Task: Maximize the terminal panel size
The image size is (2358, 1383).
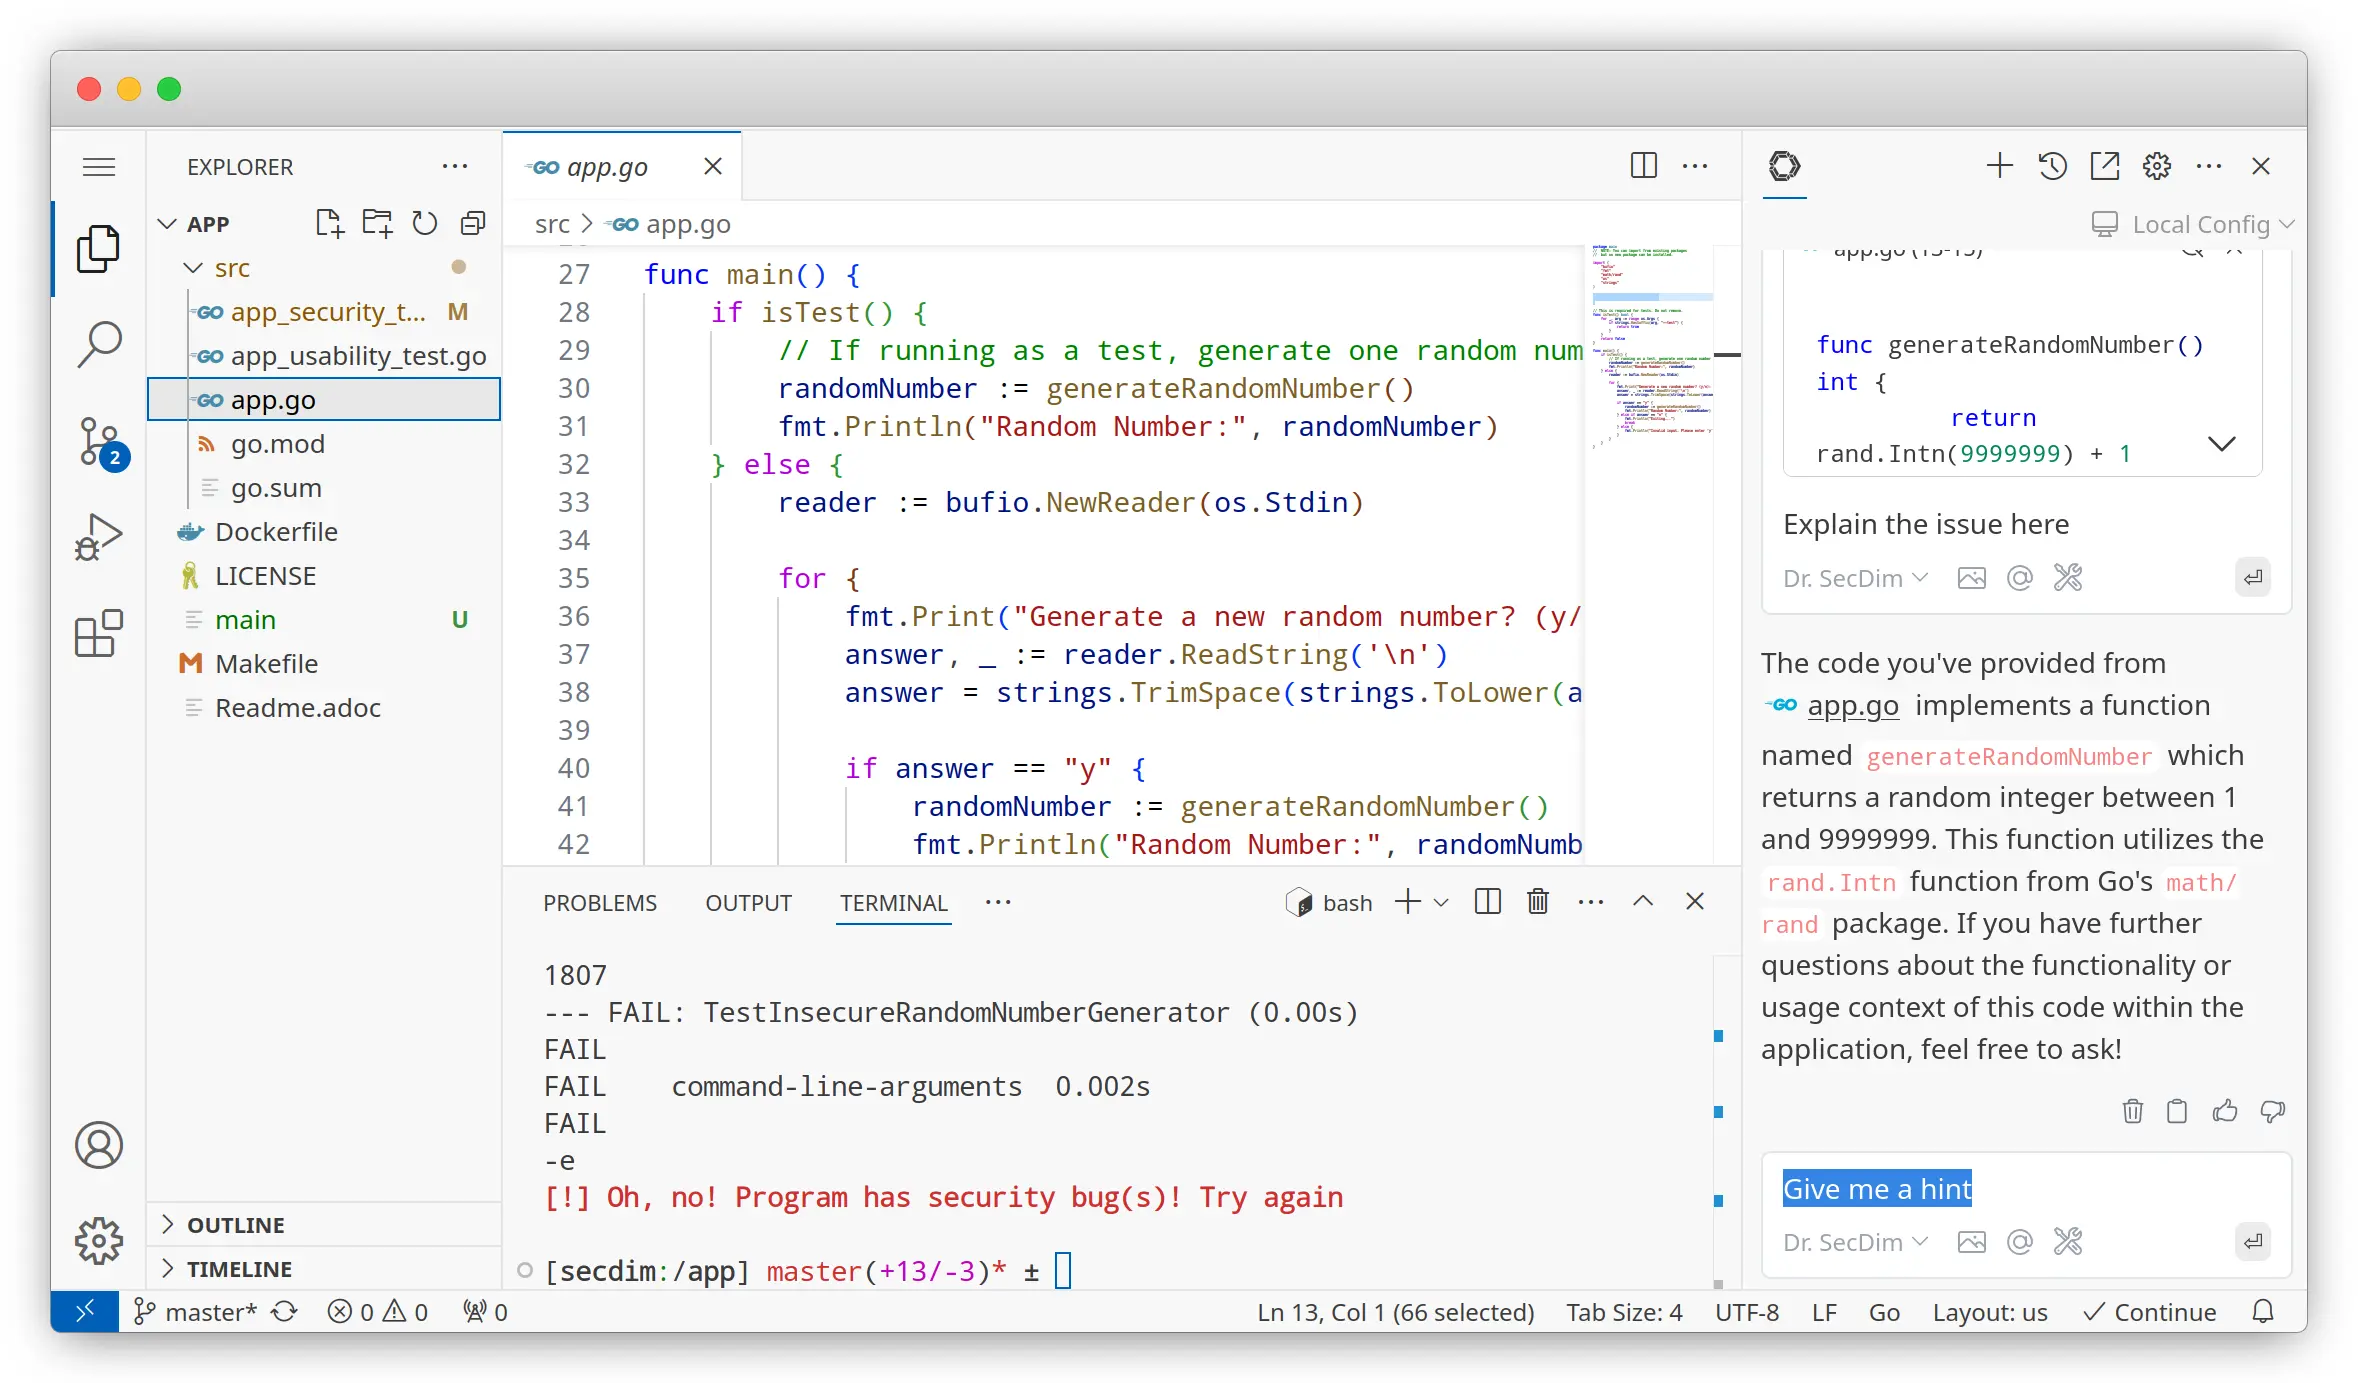Action: (1643, 902)
